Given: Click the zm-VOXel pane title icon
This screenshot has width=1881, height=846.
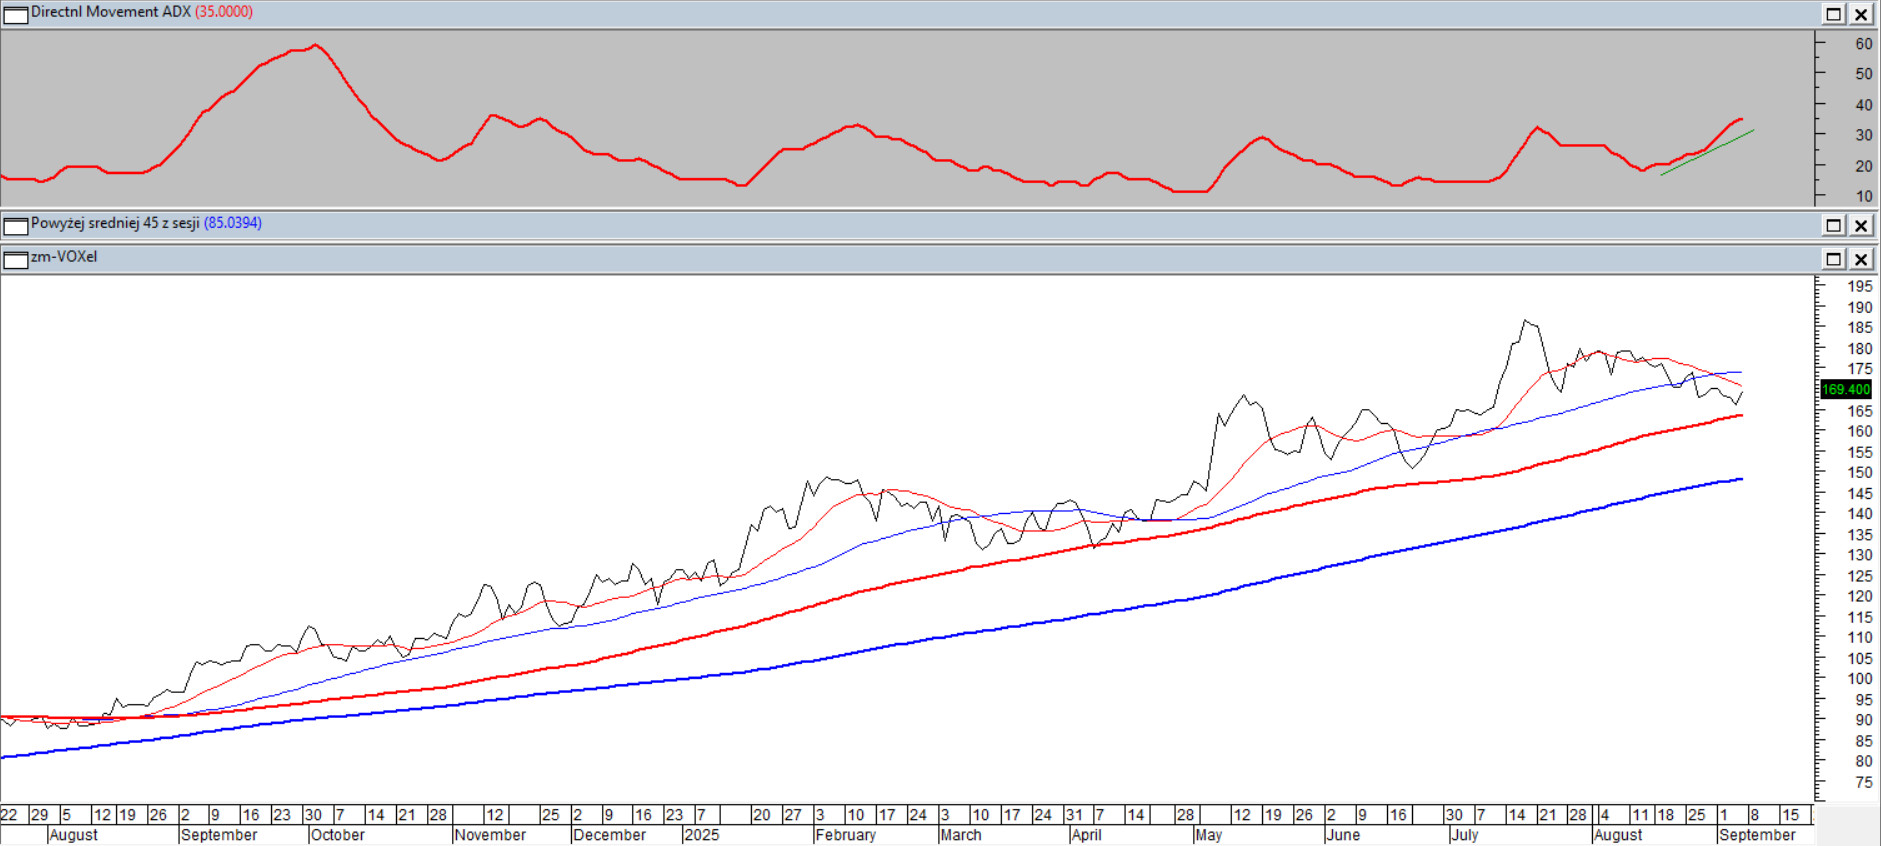Looking at the screenshot, I should tap(15, 259).
